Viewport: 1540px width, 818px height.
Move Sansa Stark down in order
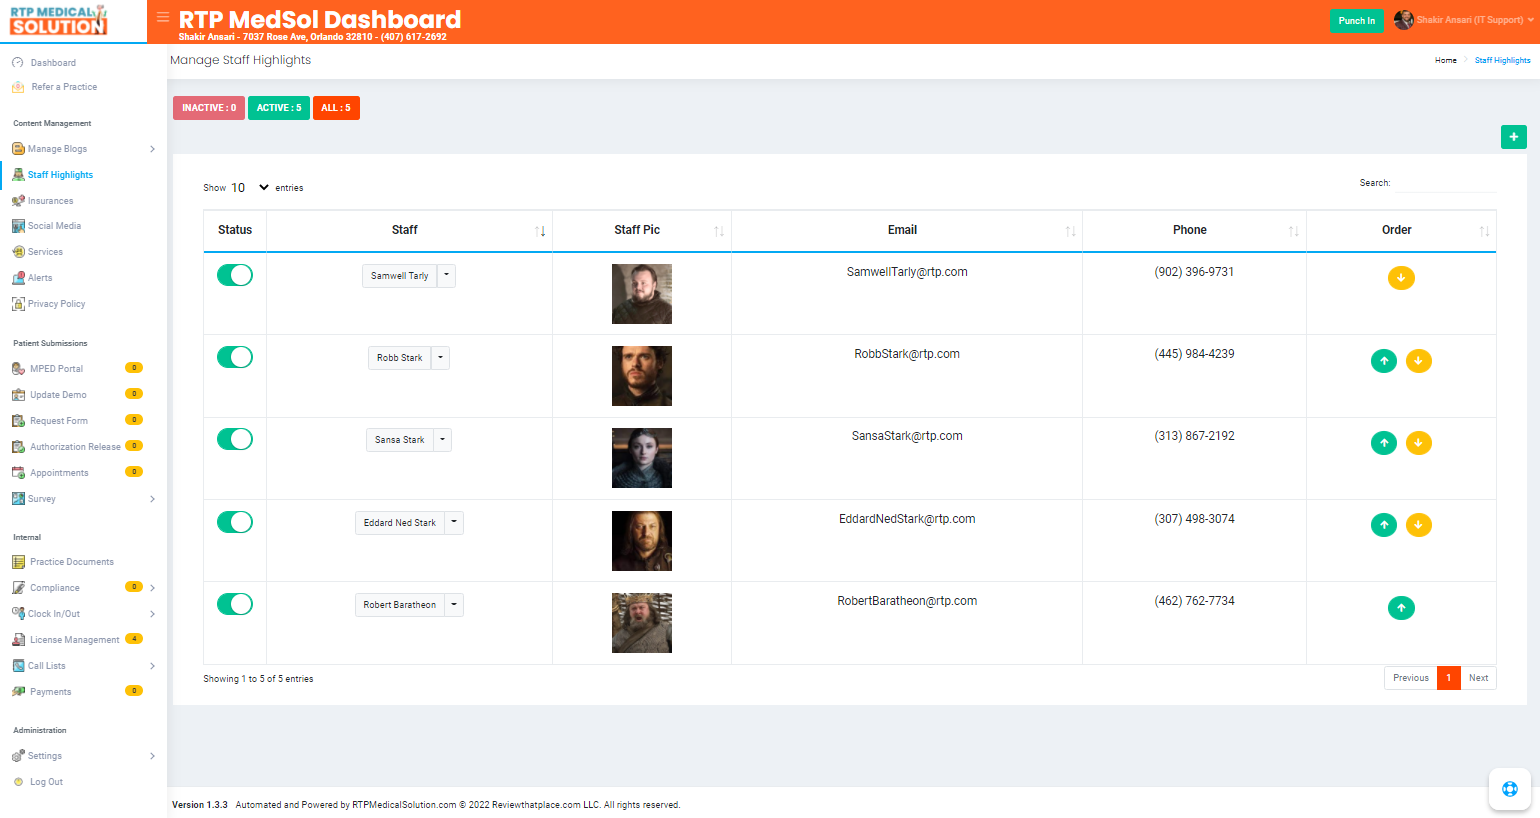pos(1419,443)
